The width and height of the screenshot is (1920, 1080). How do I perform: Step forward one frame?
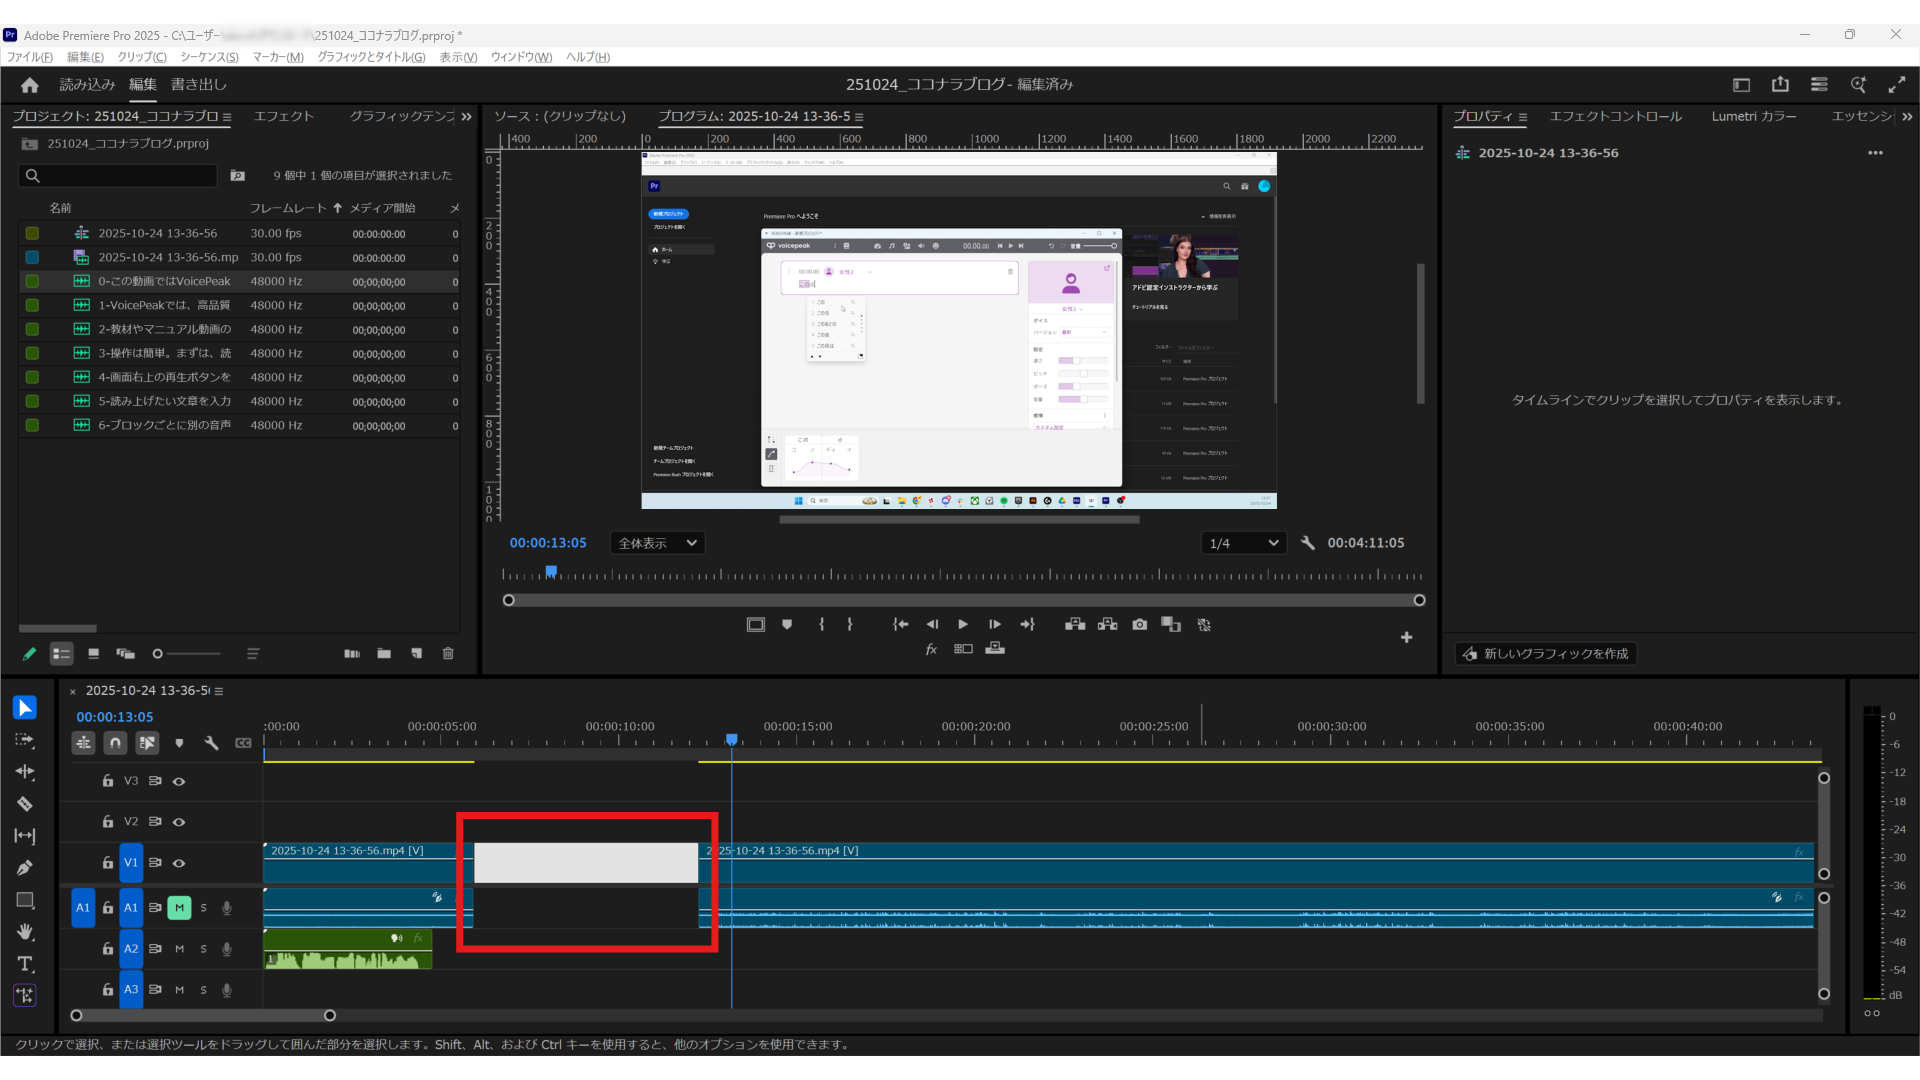pyautogui.click(x=995, y=624)
